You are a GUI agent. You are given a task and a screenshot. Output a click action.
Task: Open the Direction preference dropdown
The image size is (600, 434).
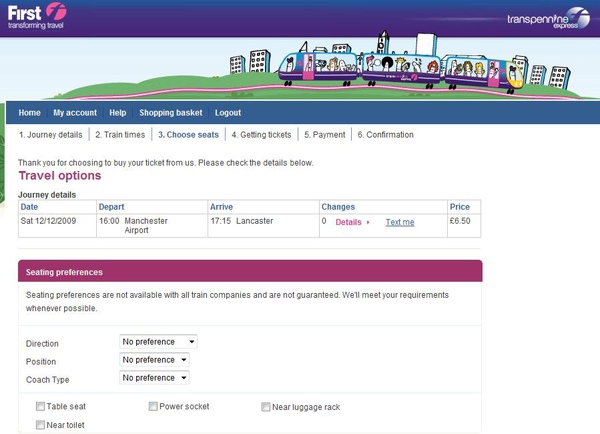coord(158,341)
